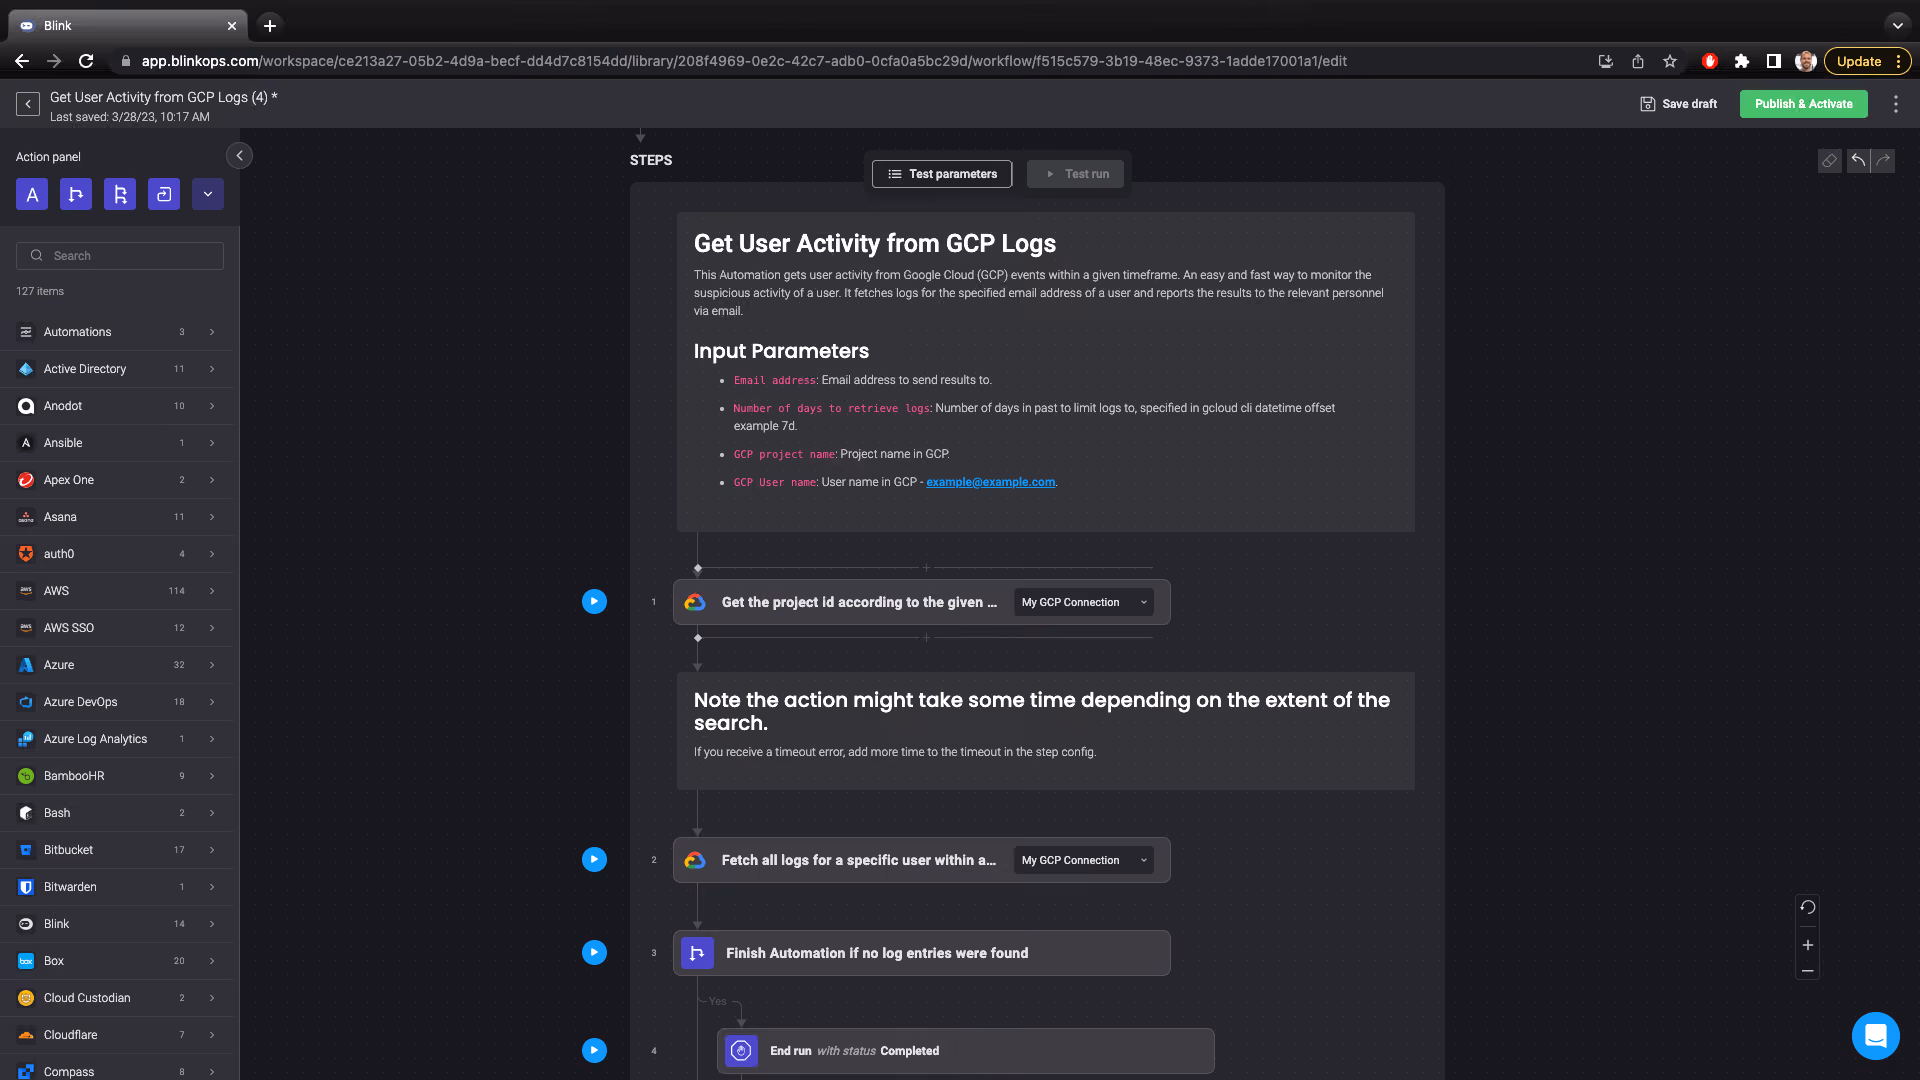The width and height of the screenshot is (1920, 1080).
Task: Start a Test run
Action: [1075, 174]
